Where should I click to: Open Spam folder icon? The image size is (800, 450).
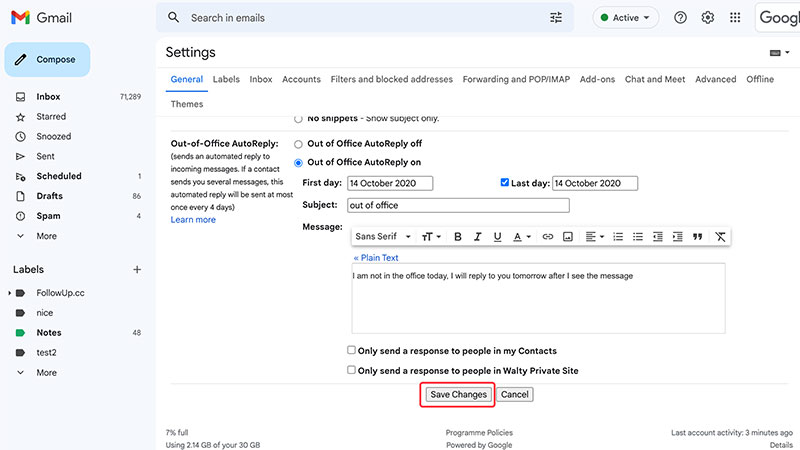(x=20, y=216)
